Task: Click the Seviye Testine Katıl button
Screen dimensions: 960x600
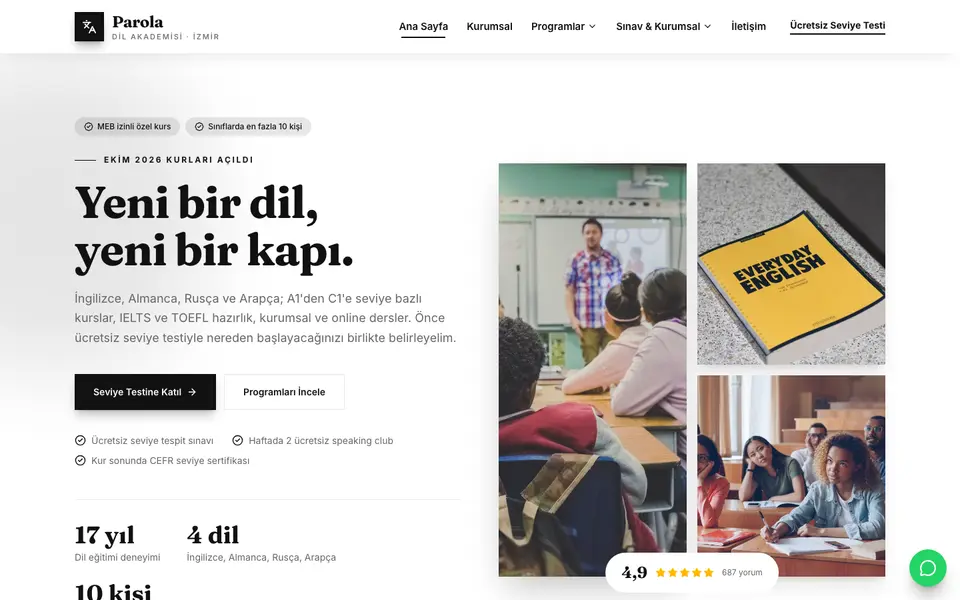Action: click(x=145, y=392)
